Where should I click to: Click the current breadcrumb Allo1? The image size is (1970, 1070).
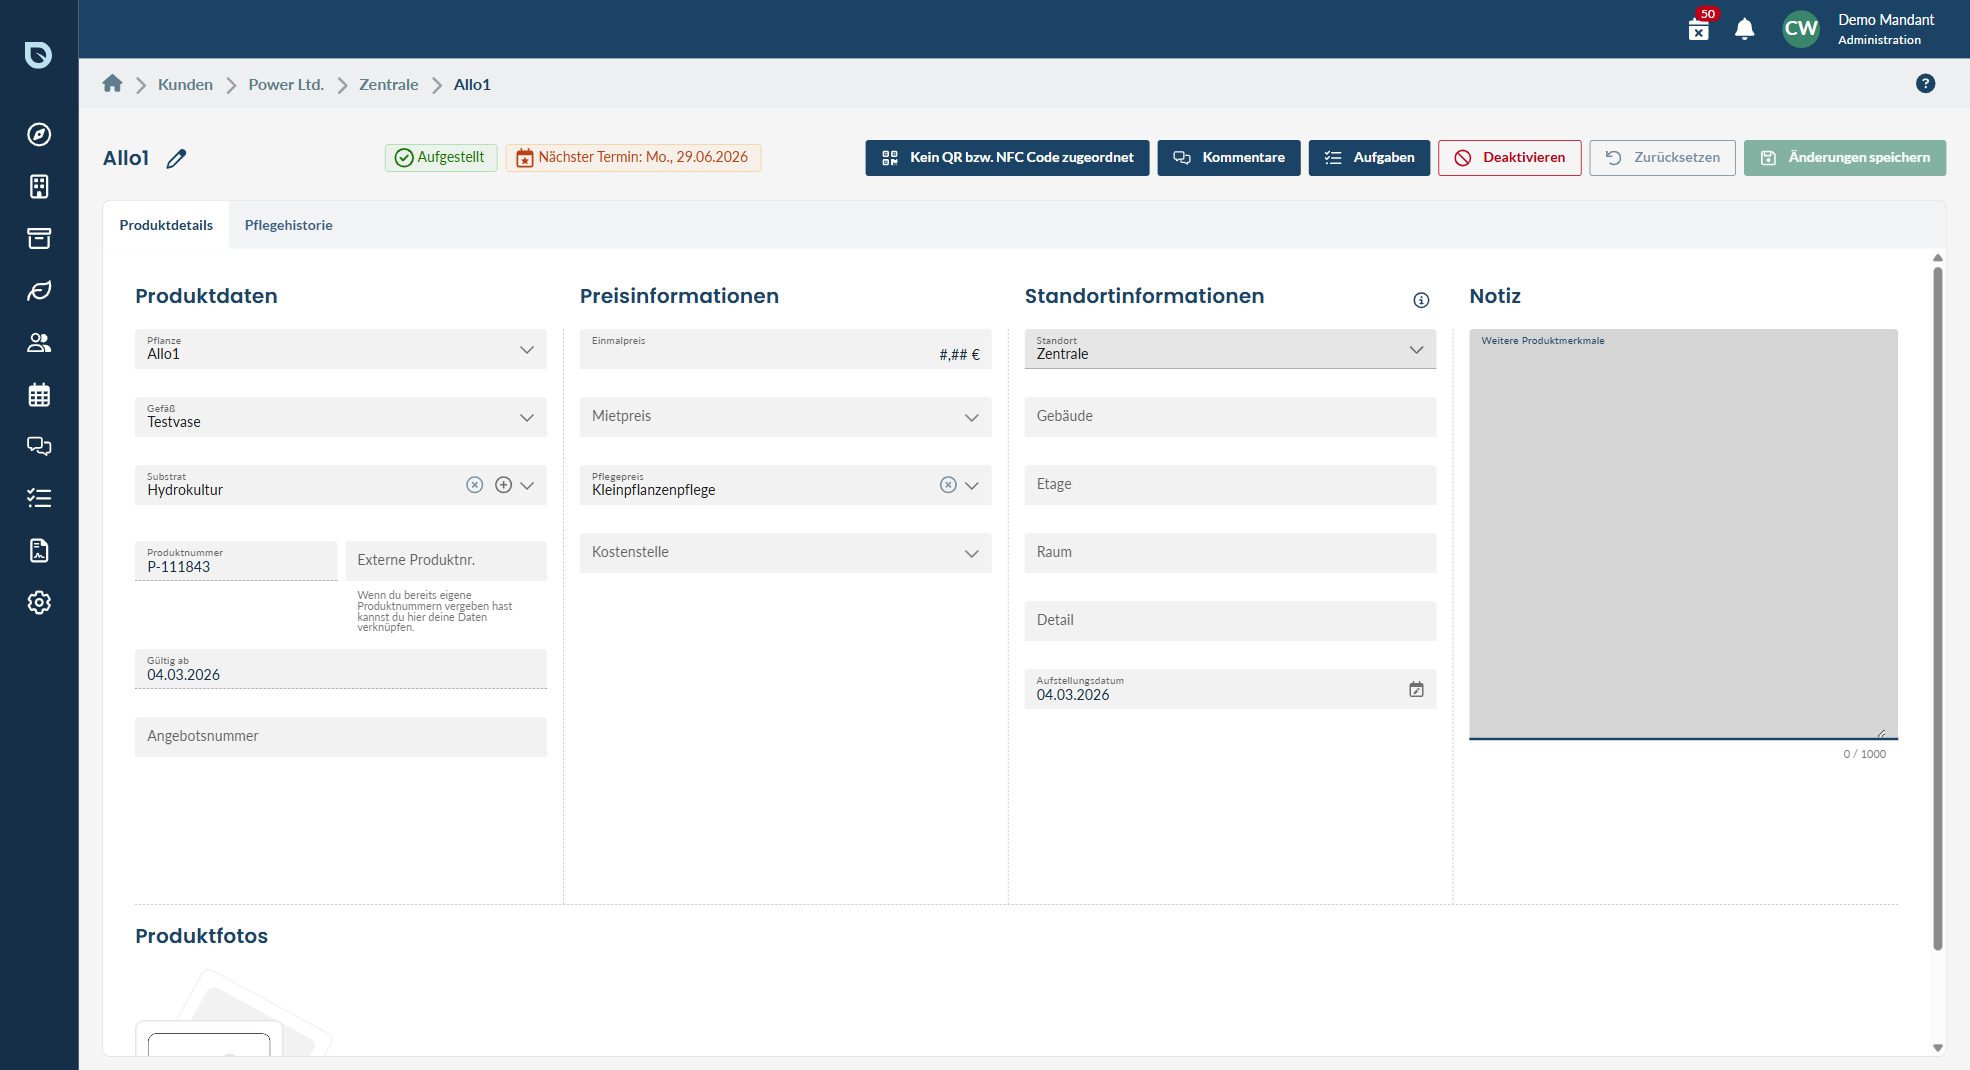coord(472,85)
